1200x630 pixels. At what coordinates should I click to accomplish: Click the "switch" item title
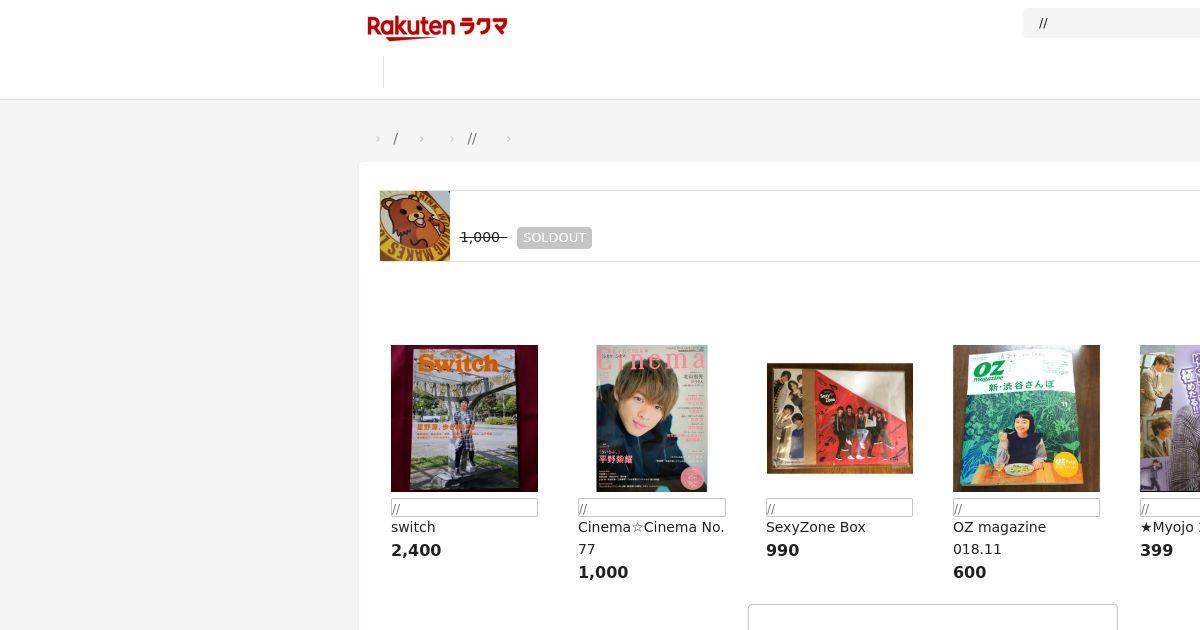pos(413,527)
